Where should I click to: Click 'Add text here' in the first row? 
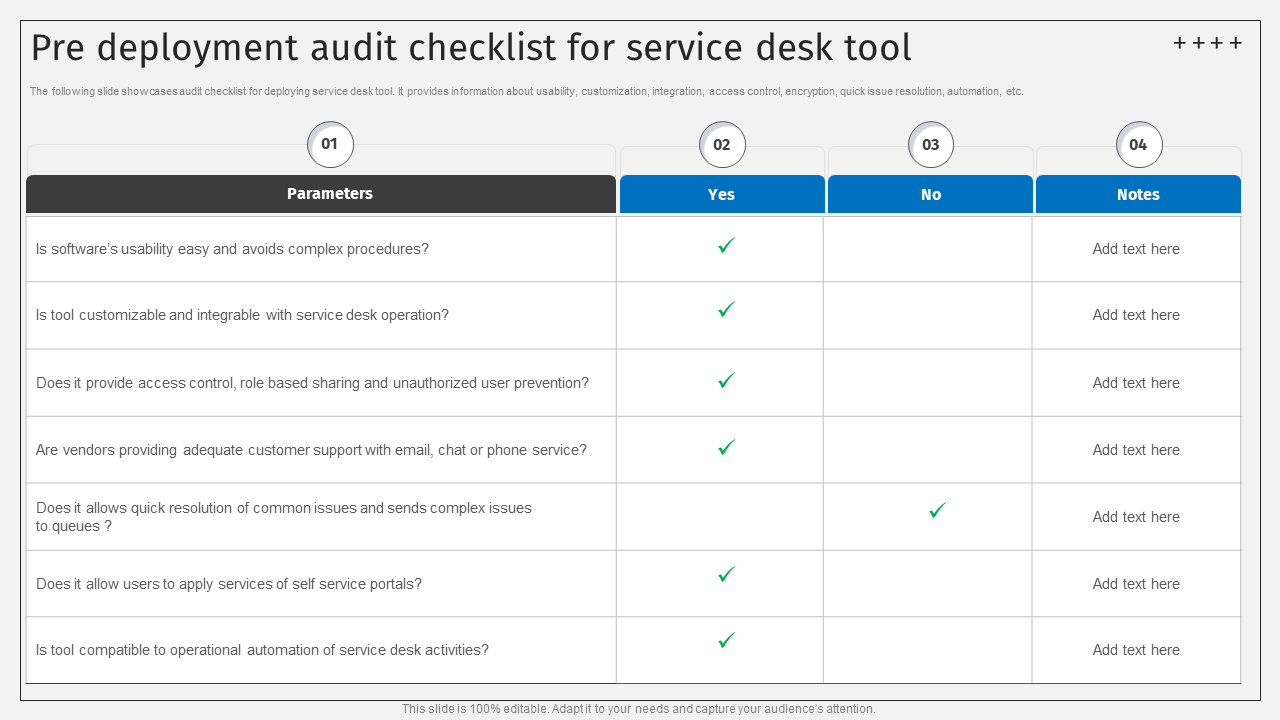coord(1136,249)
